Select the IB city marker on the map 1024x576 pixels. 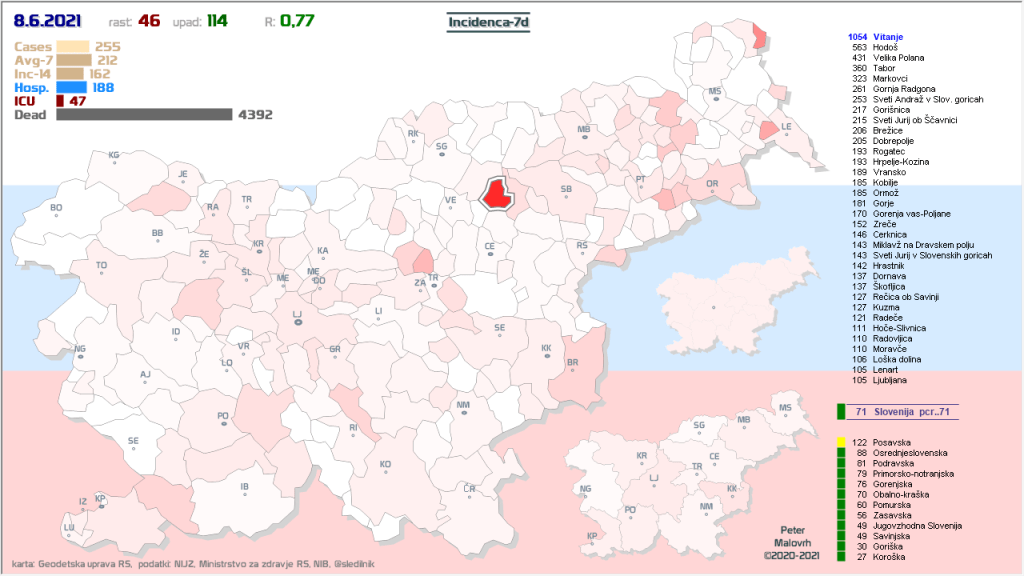click(244, 489)
